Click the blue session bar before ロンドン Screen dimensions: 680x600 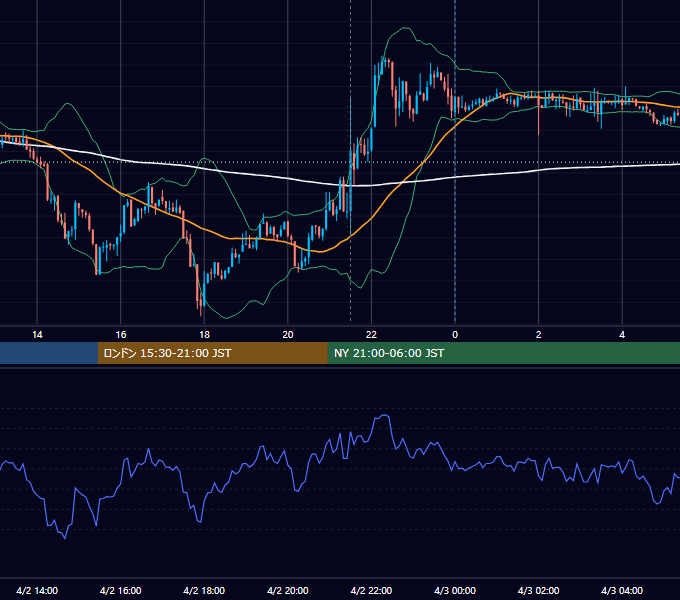click(49, 353)
